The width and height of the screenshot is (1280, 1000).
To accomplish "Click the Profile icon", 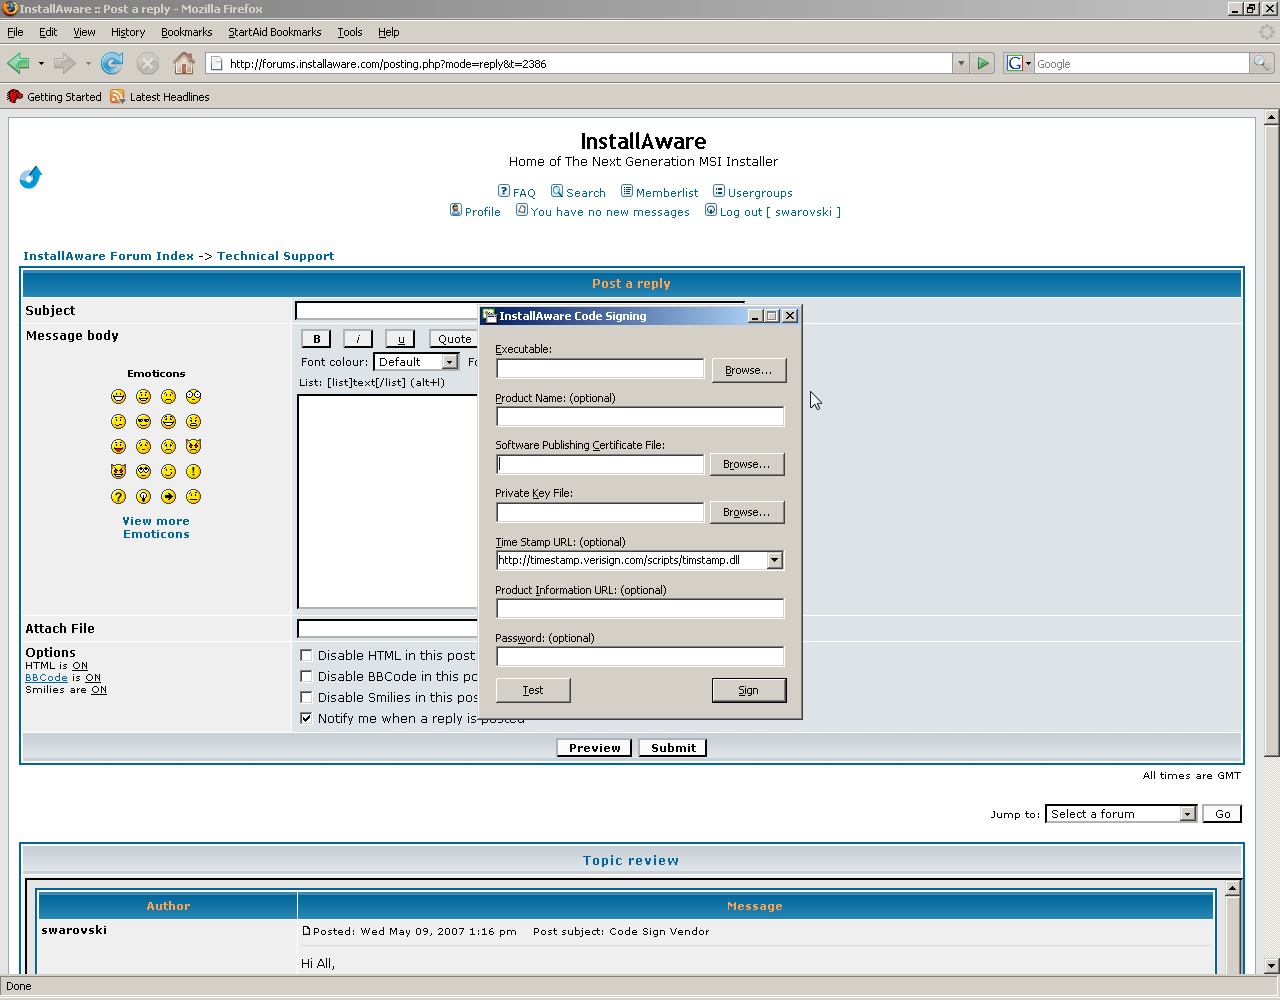I will click(456, 210).
